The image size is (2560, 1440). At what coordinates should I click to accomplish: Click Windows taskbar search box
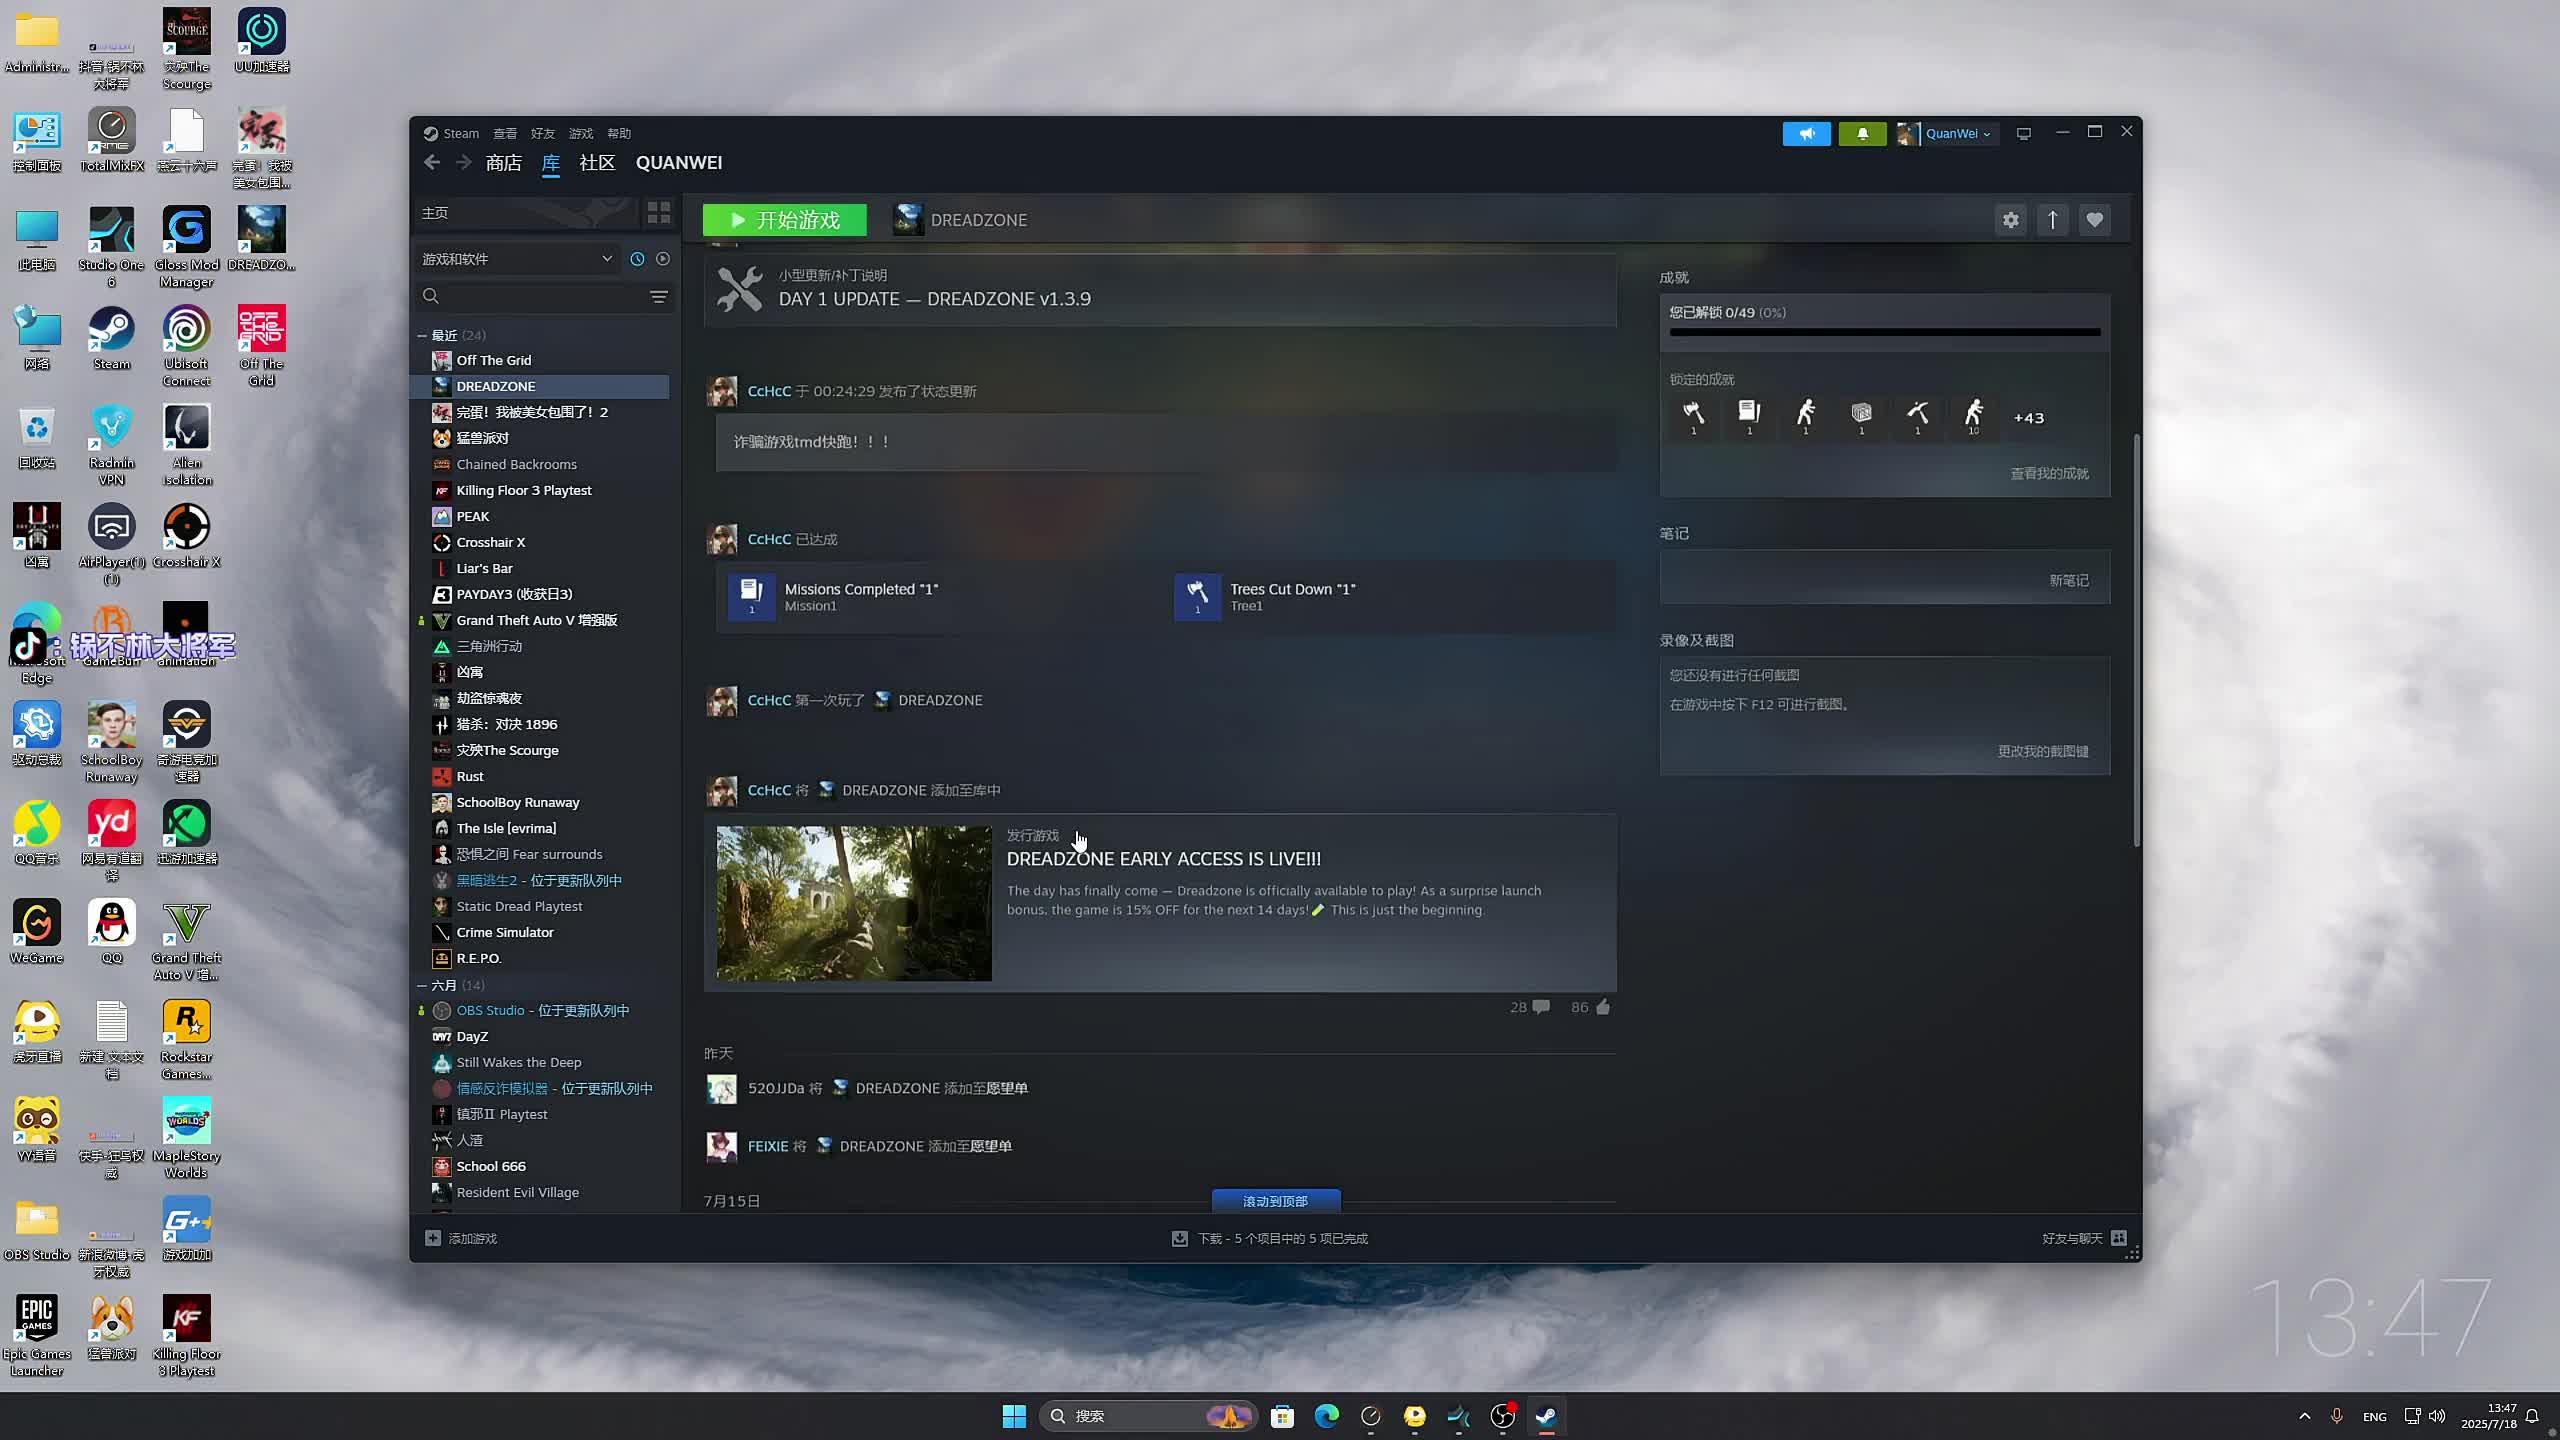coord(1146,1416)
